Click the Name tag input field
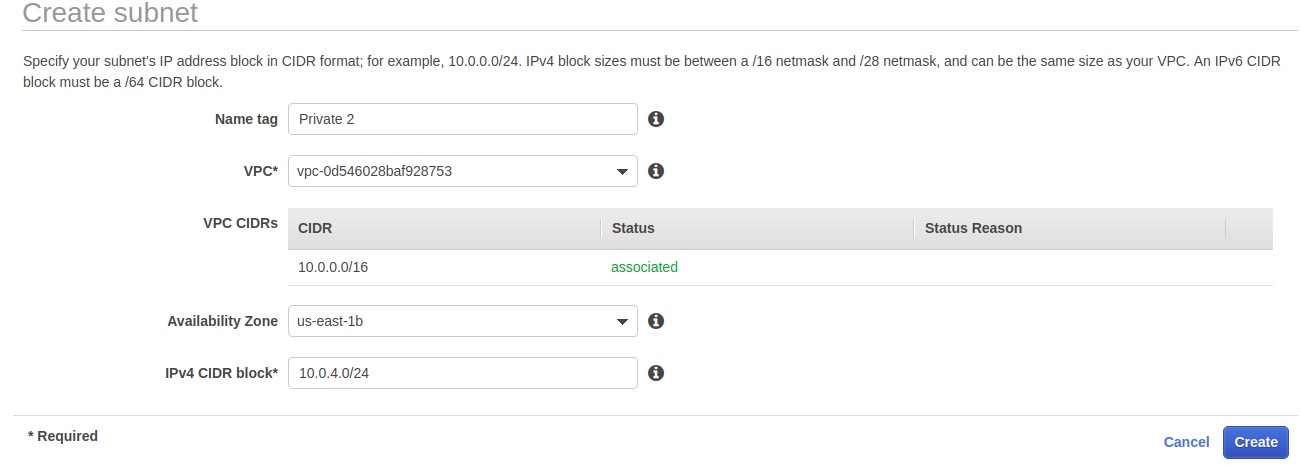The height and width of the screenshot is (465, 1301). tap(462, 119)
